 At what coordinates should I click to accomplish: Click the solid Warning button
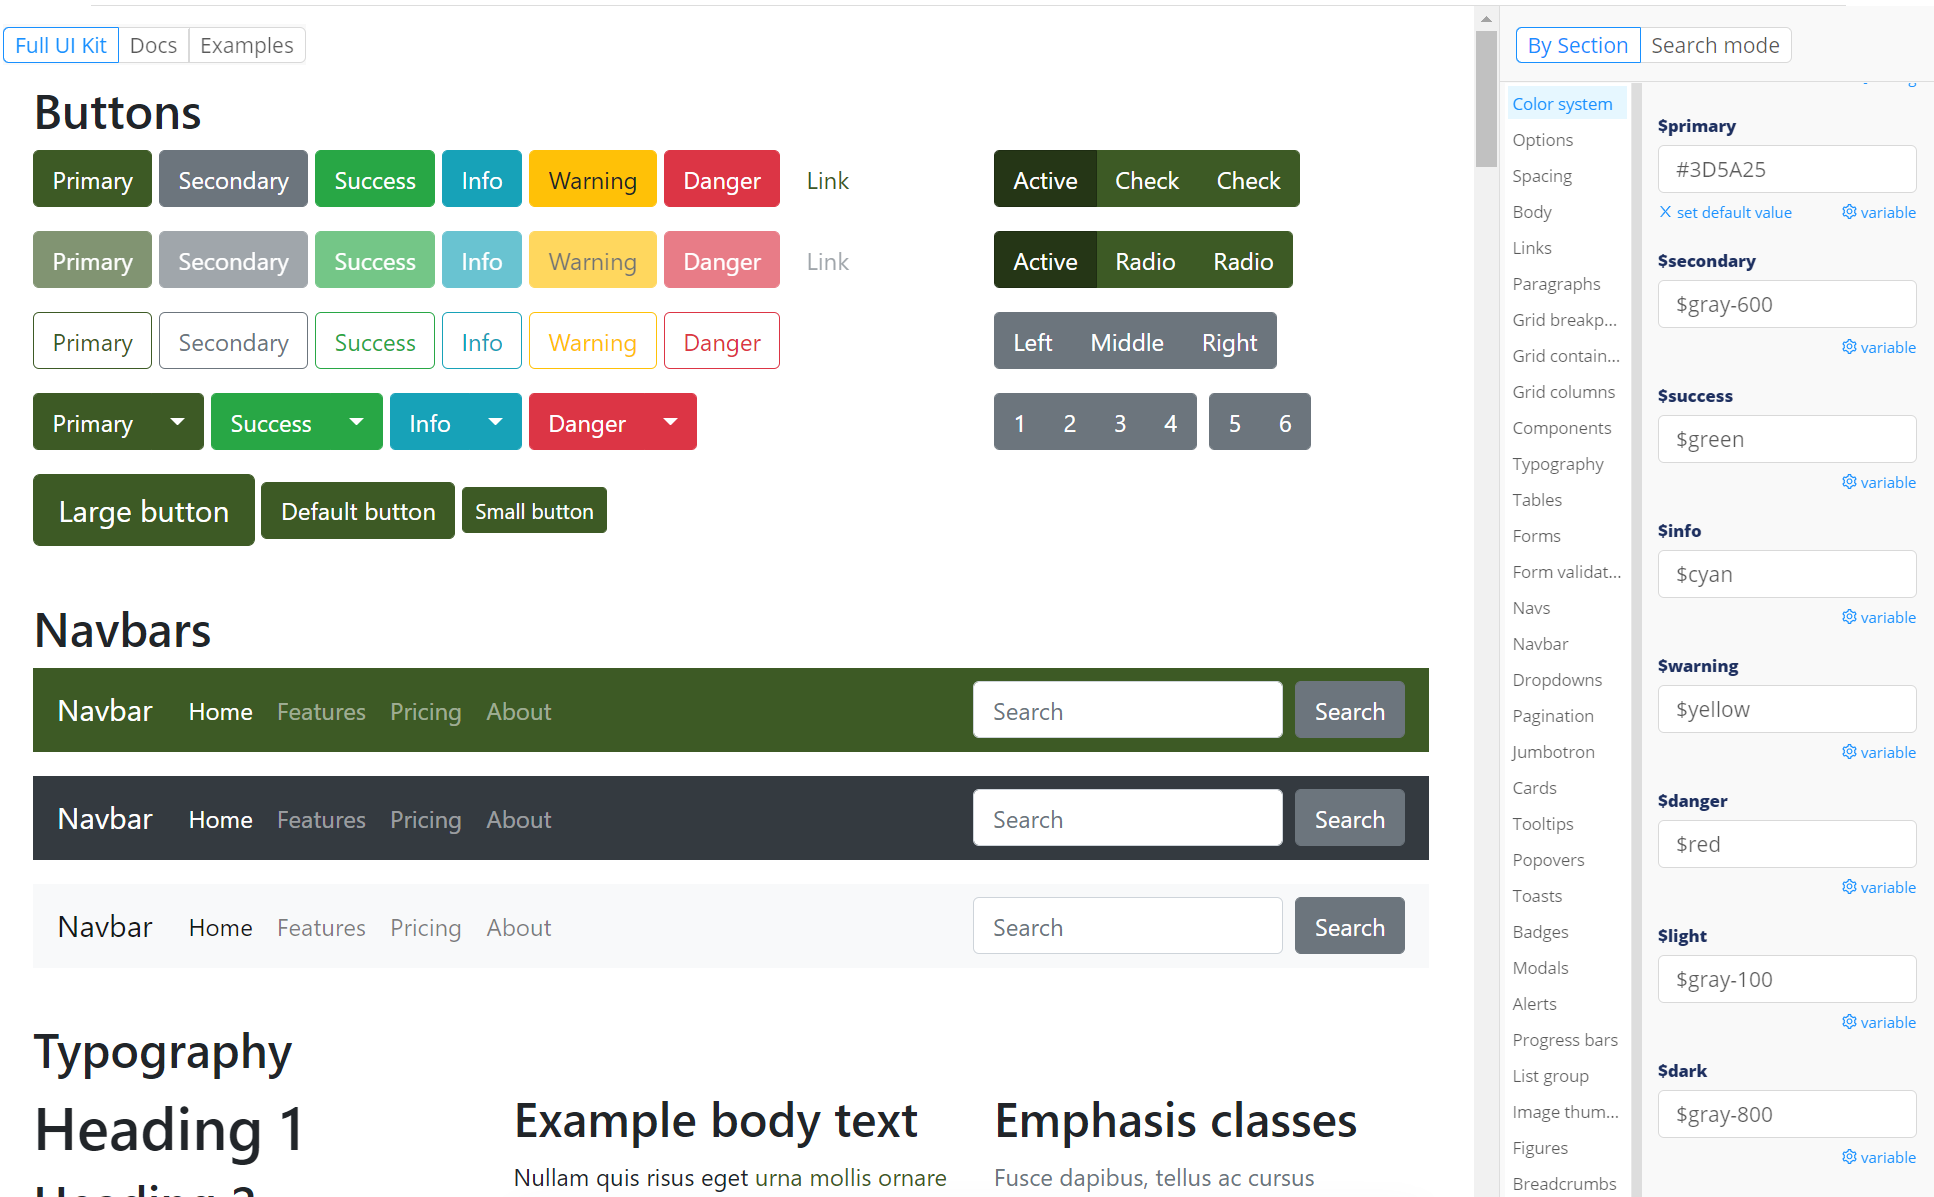tap(593, 179)
